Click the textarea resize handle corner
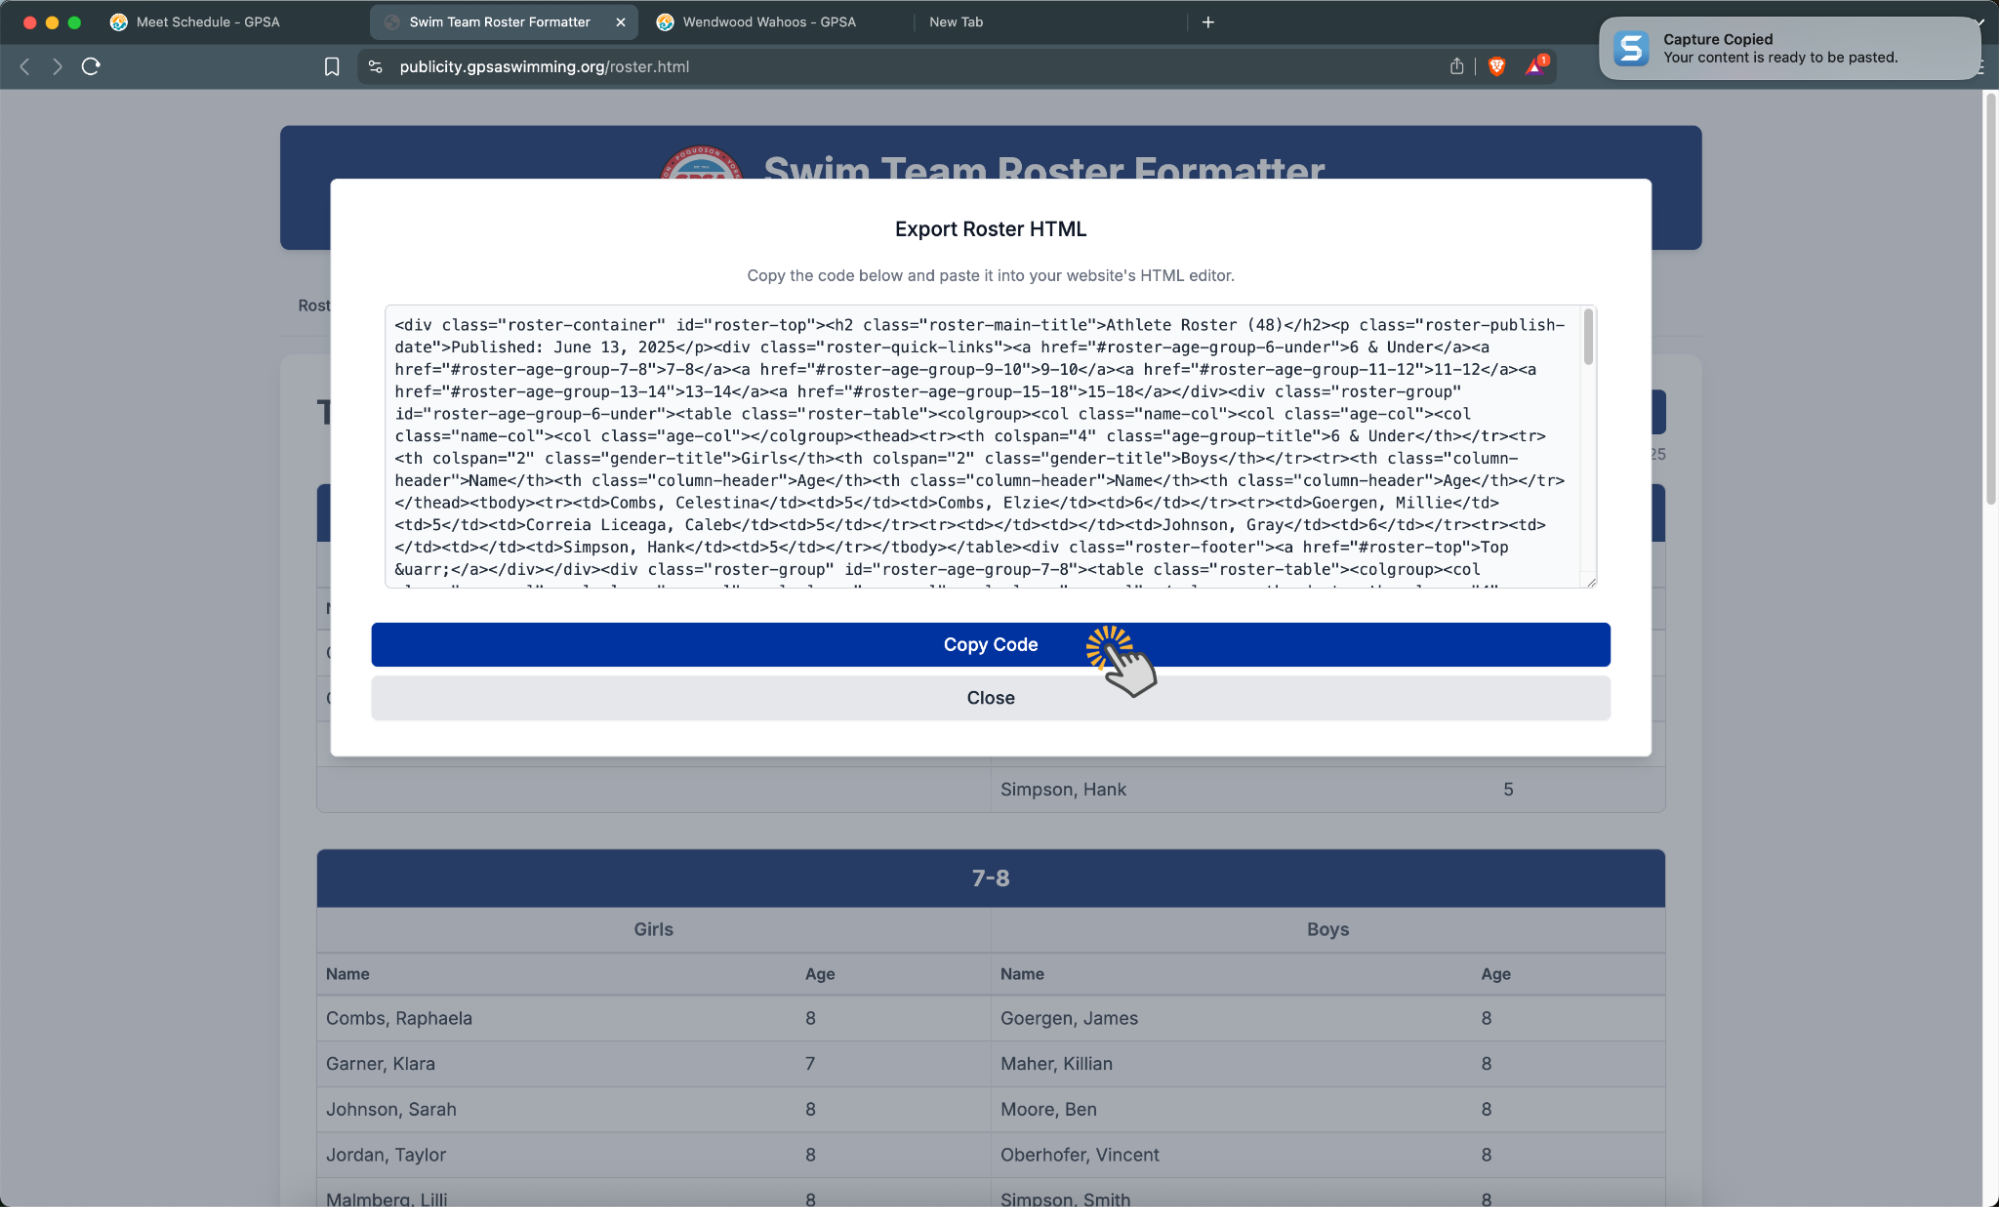The width and height of the screenshot is (1999, 1208). [1590, 582]
